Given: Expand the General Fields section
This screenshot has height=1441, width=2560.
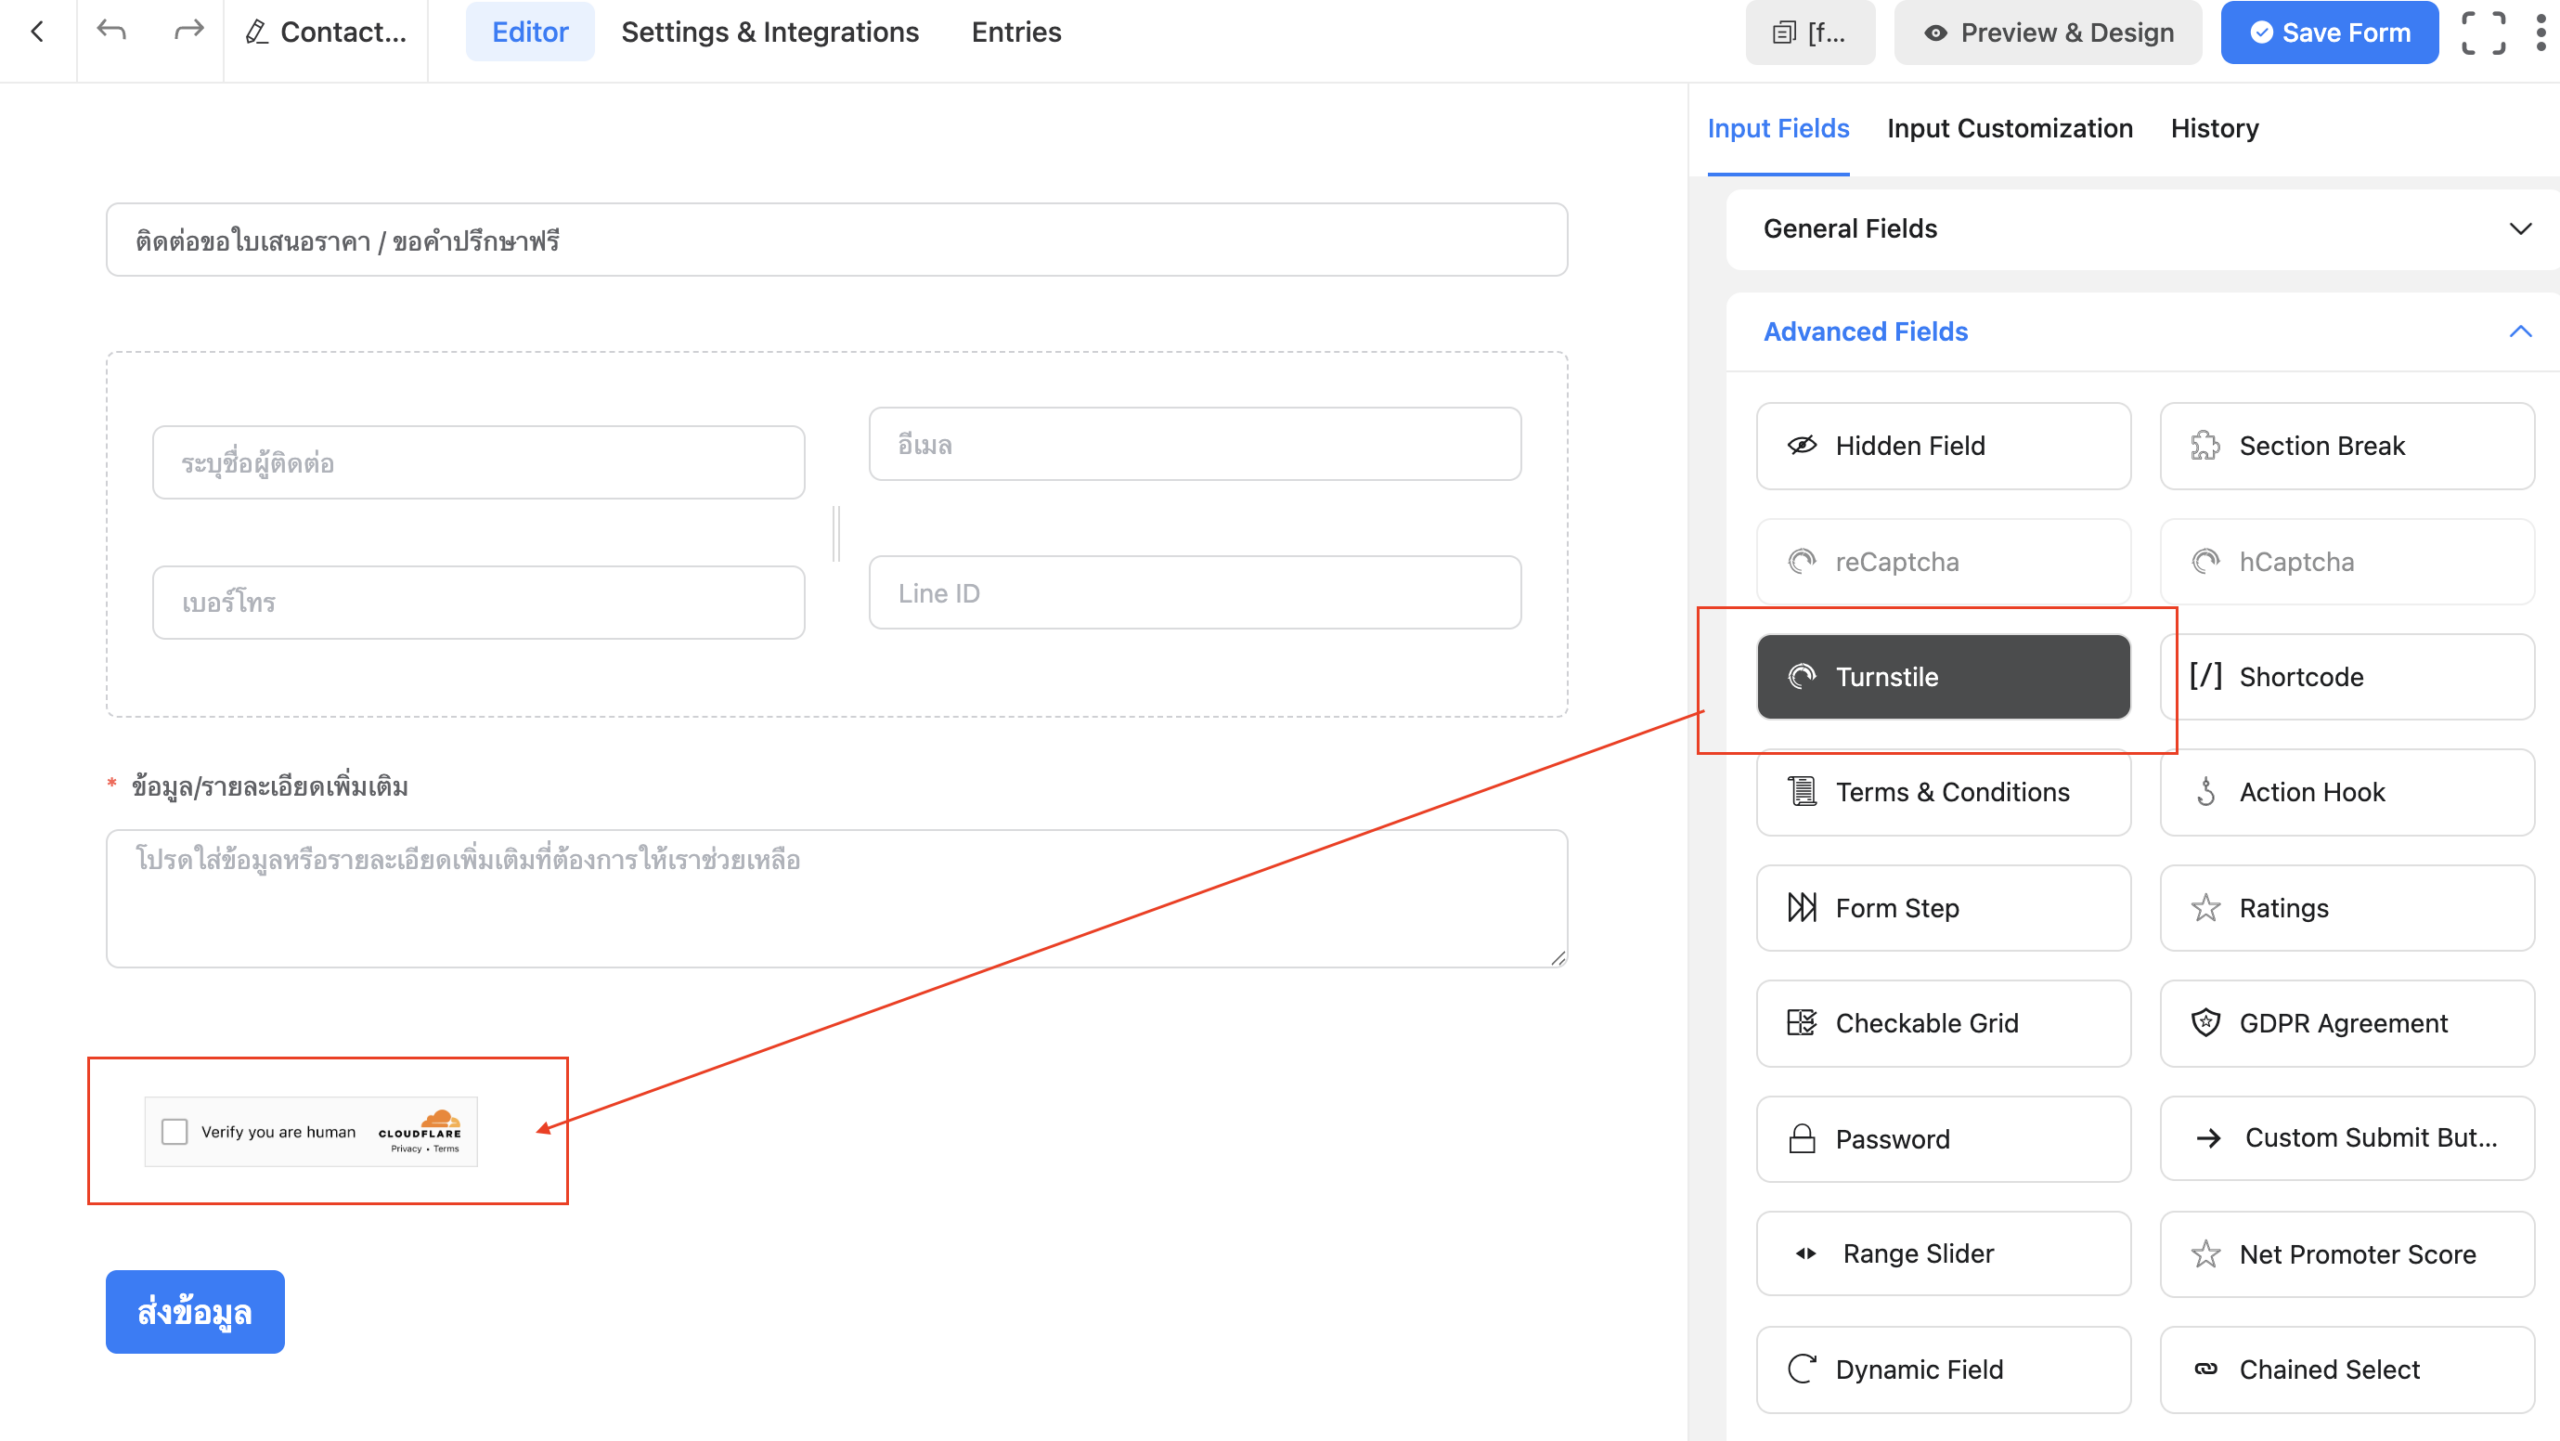Looking at the screenshot, I should [x=2142, y=229].
